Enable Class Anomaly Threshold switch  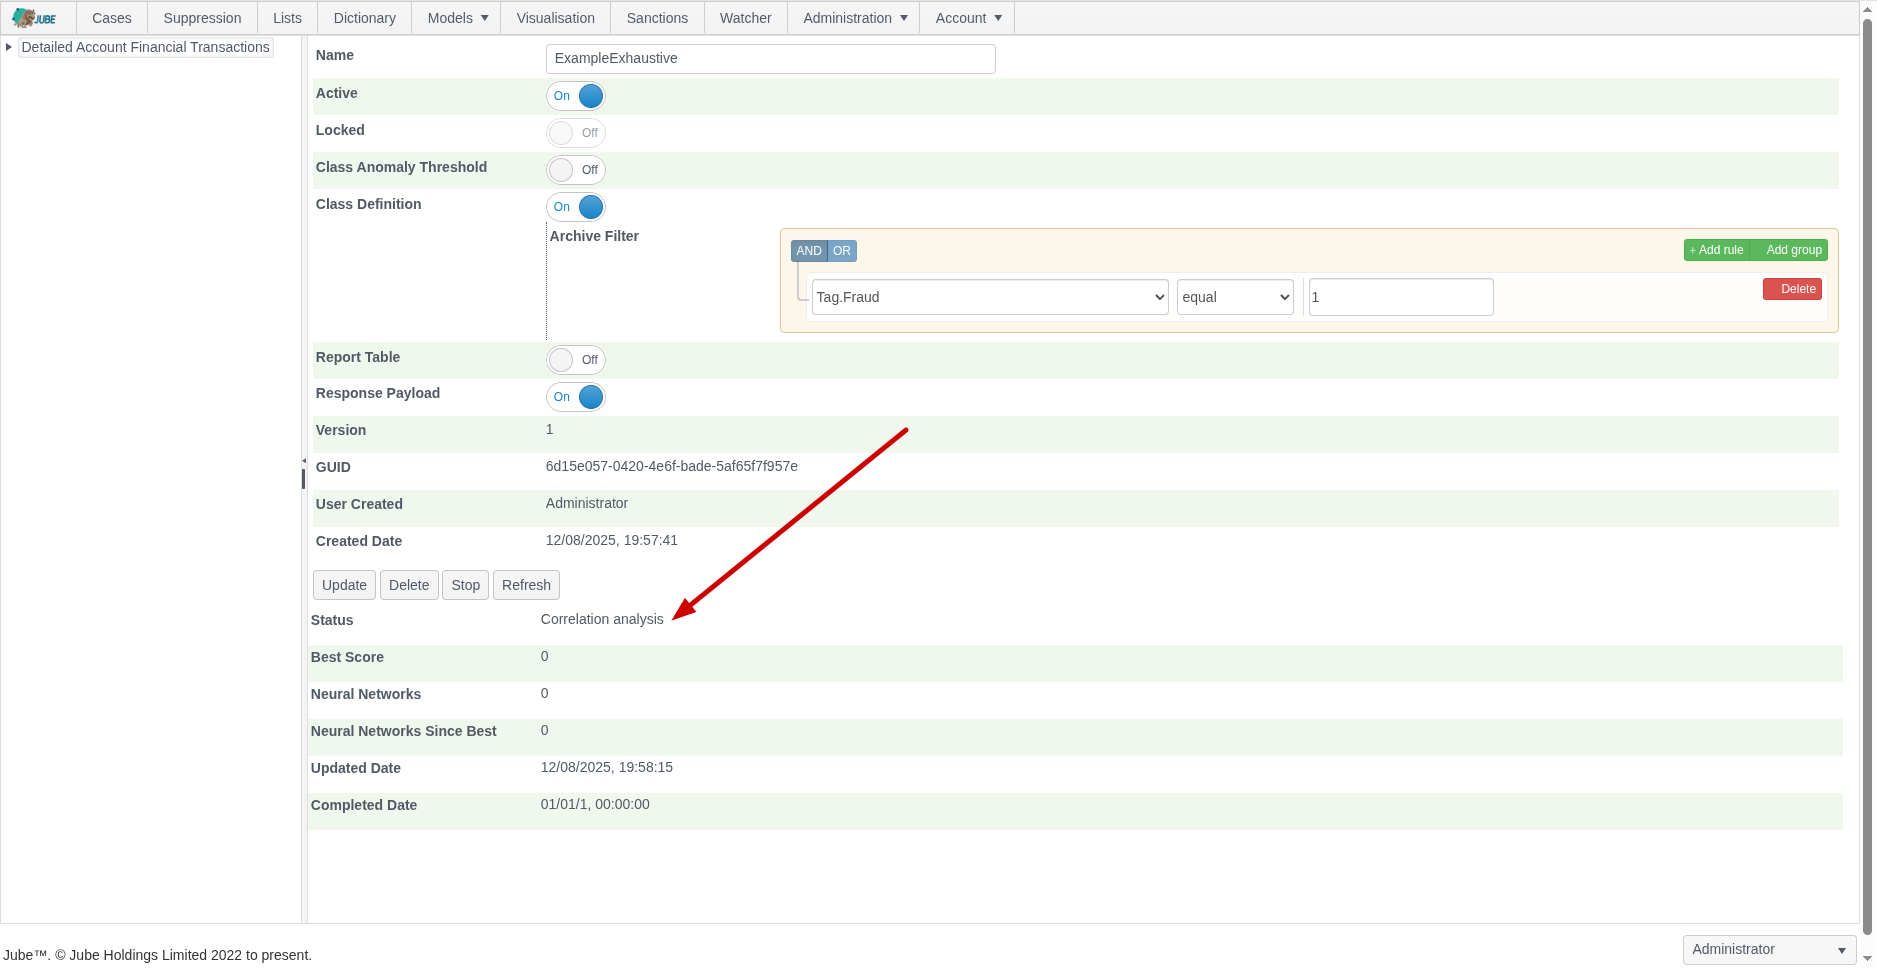(x=576, y=170)
